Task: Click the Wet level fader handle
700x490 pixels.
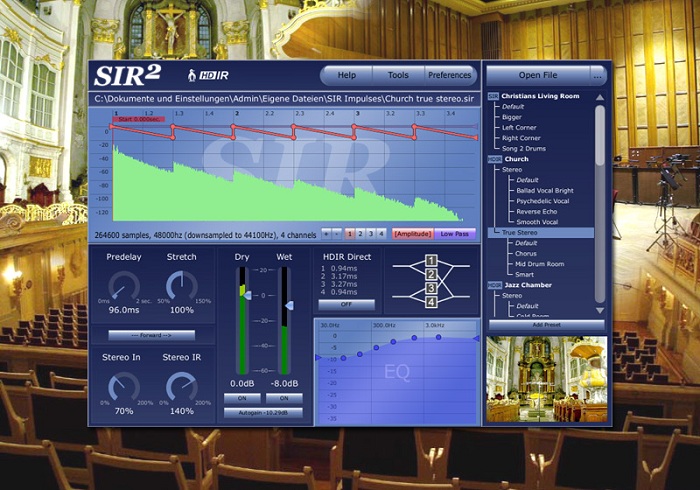Action: pyautogui.click(x=289, y=306)
